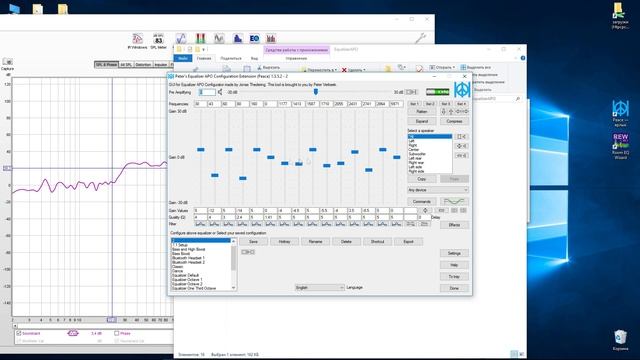Viewport: 640px width, 360px height.
Task: Click the Peace logo in the equalizer window
Action: coord(462,89)
